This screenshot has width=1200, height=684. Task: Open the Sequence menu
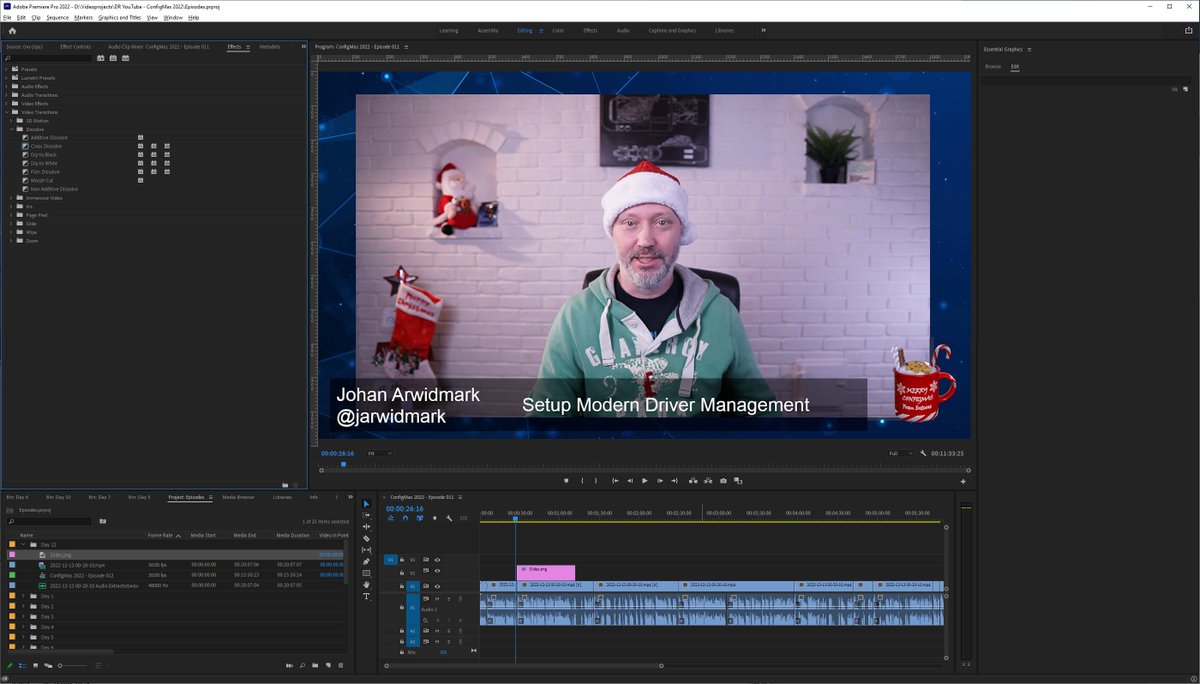point(58,17)
